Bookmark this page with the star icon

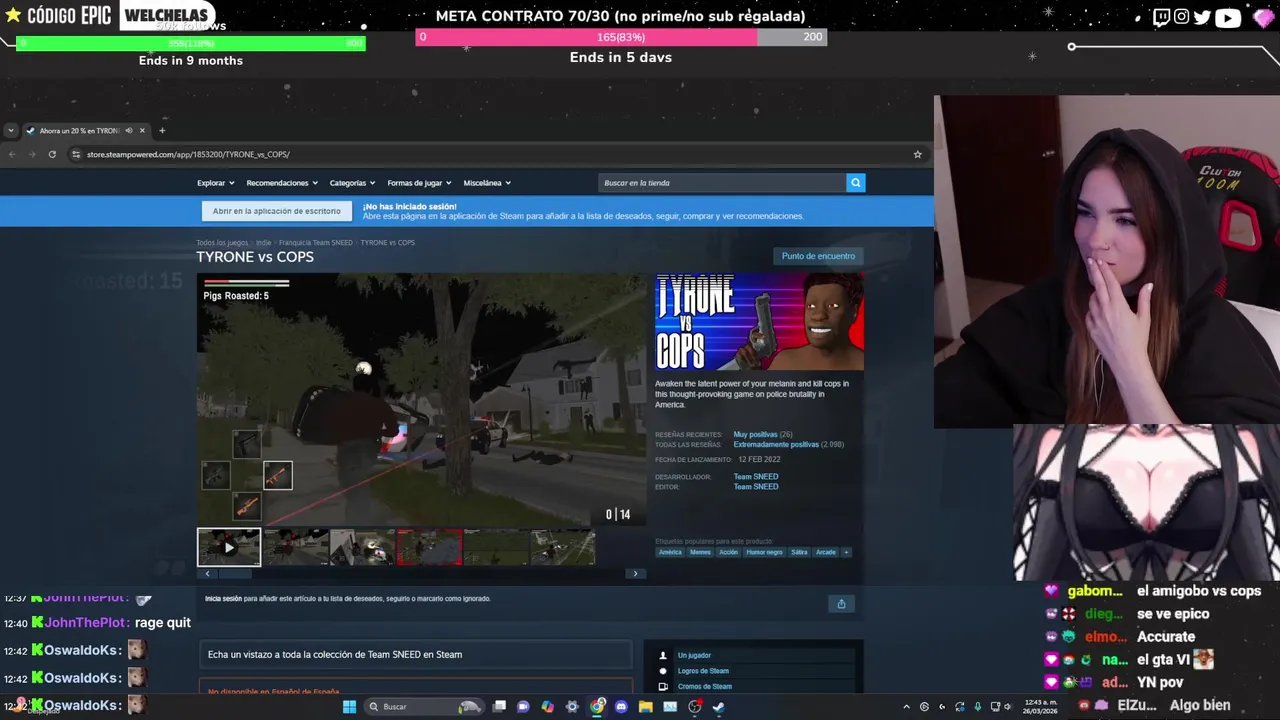pyautogui.click(x=917, y=154)
